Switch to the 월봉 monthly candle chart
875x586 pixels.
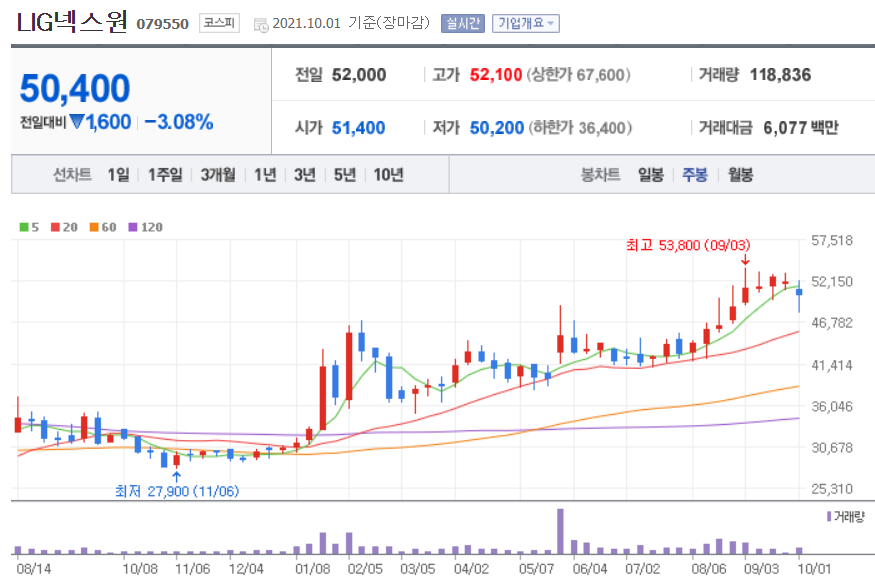coord(741,175)
